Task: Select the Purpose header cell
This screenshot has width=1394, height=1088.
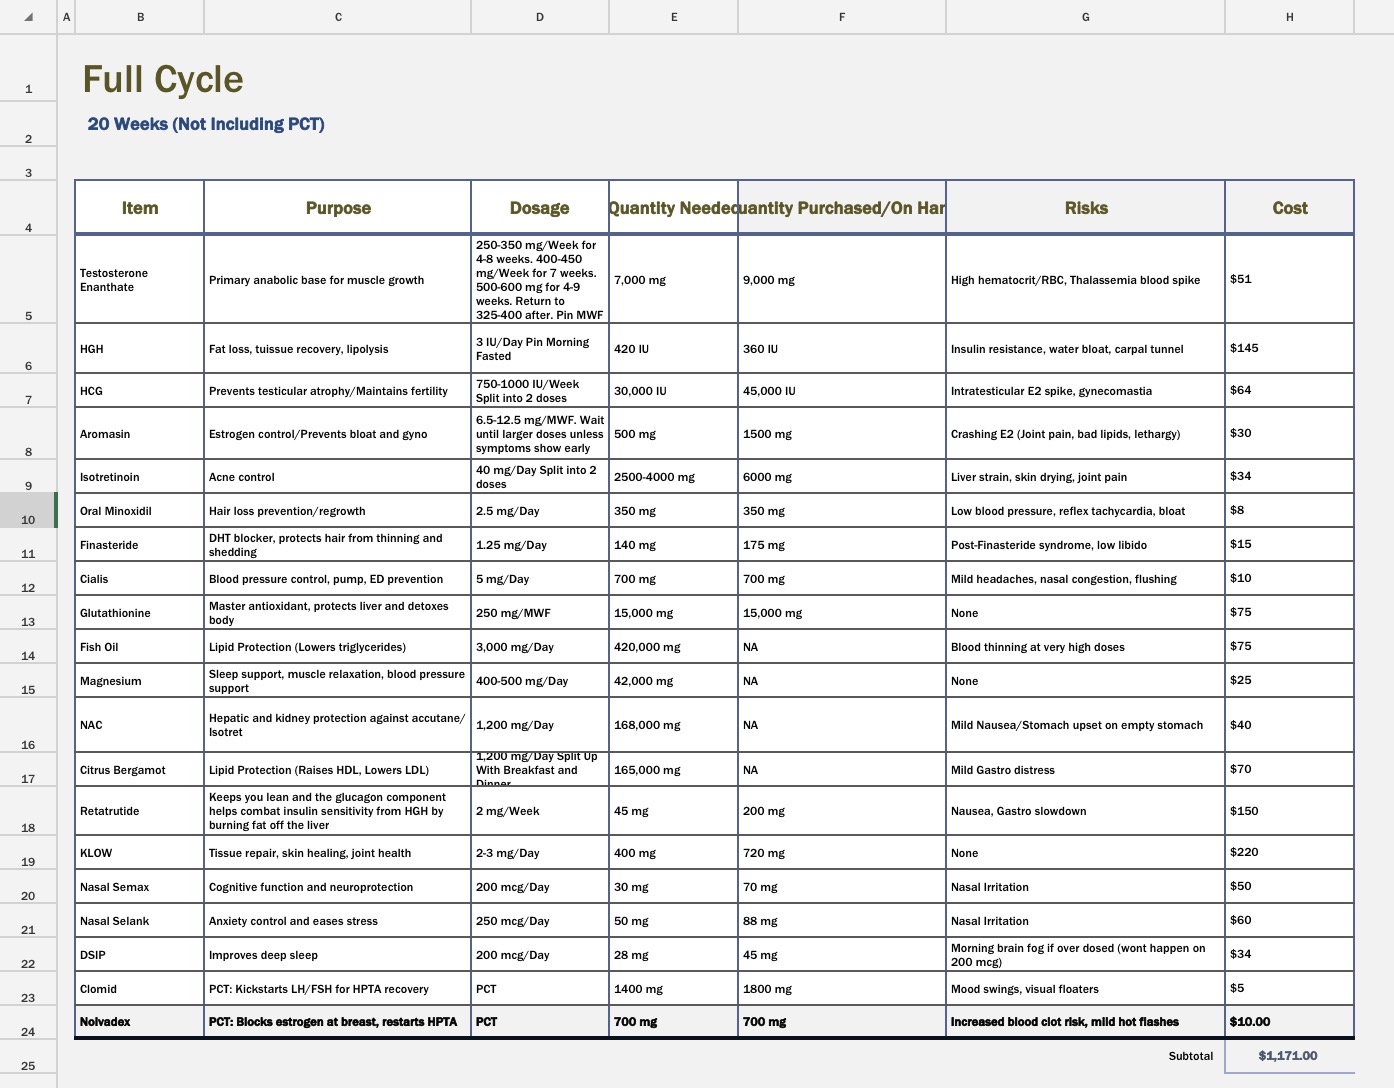Action: pos(338,208)
